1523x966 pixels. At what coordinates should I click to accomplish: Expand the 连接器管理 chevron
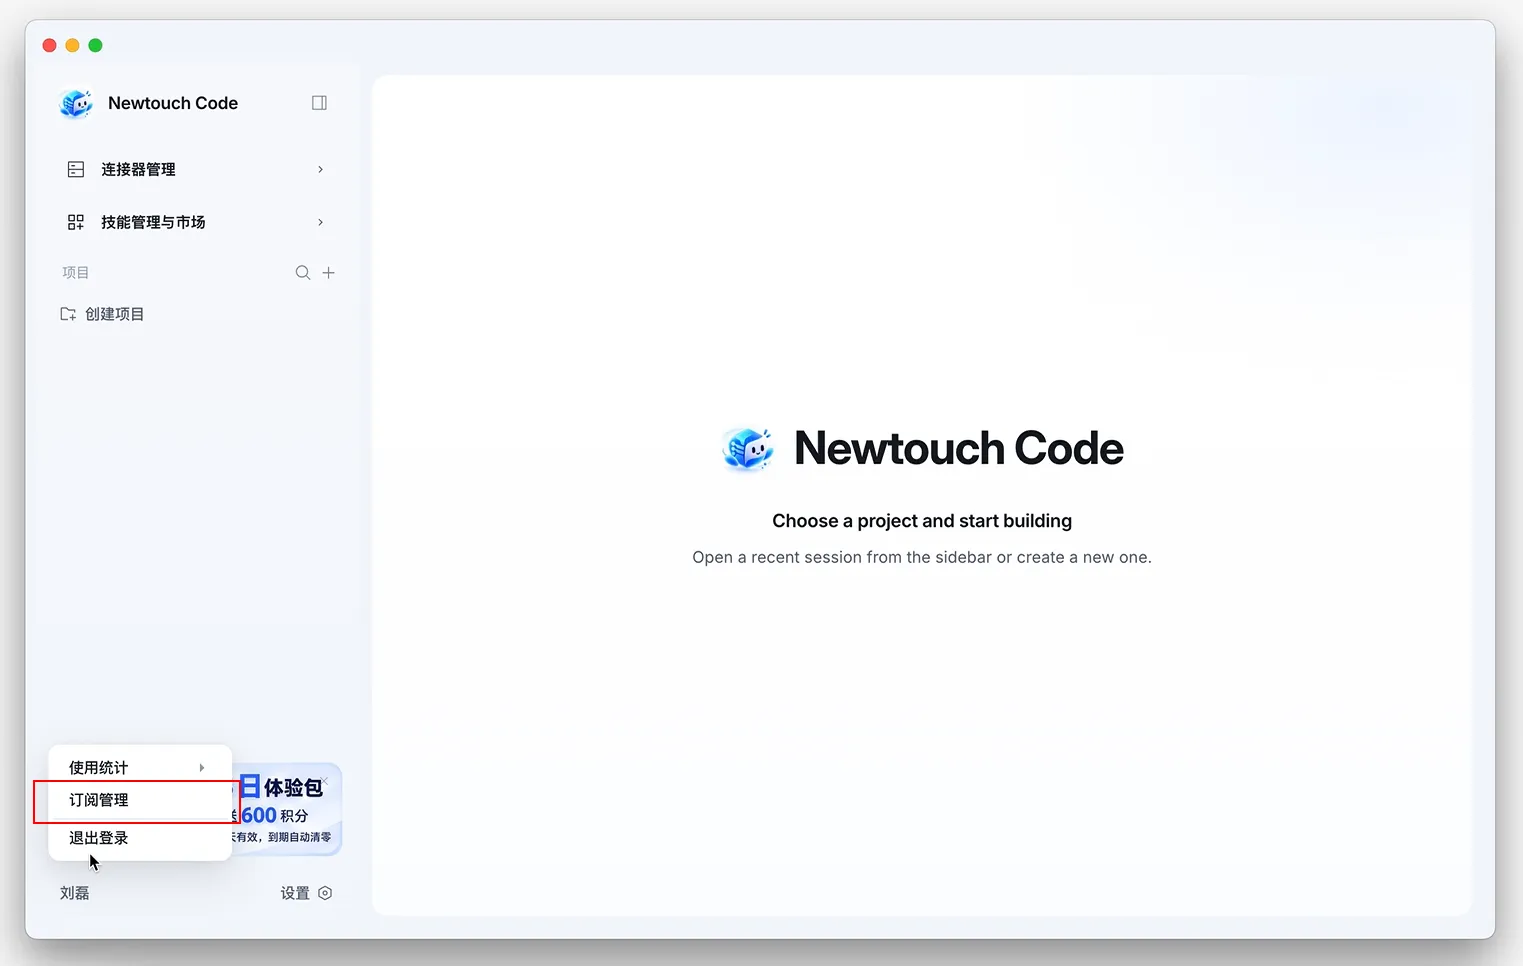(x=321, y=170)
